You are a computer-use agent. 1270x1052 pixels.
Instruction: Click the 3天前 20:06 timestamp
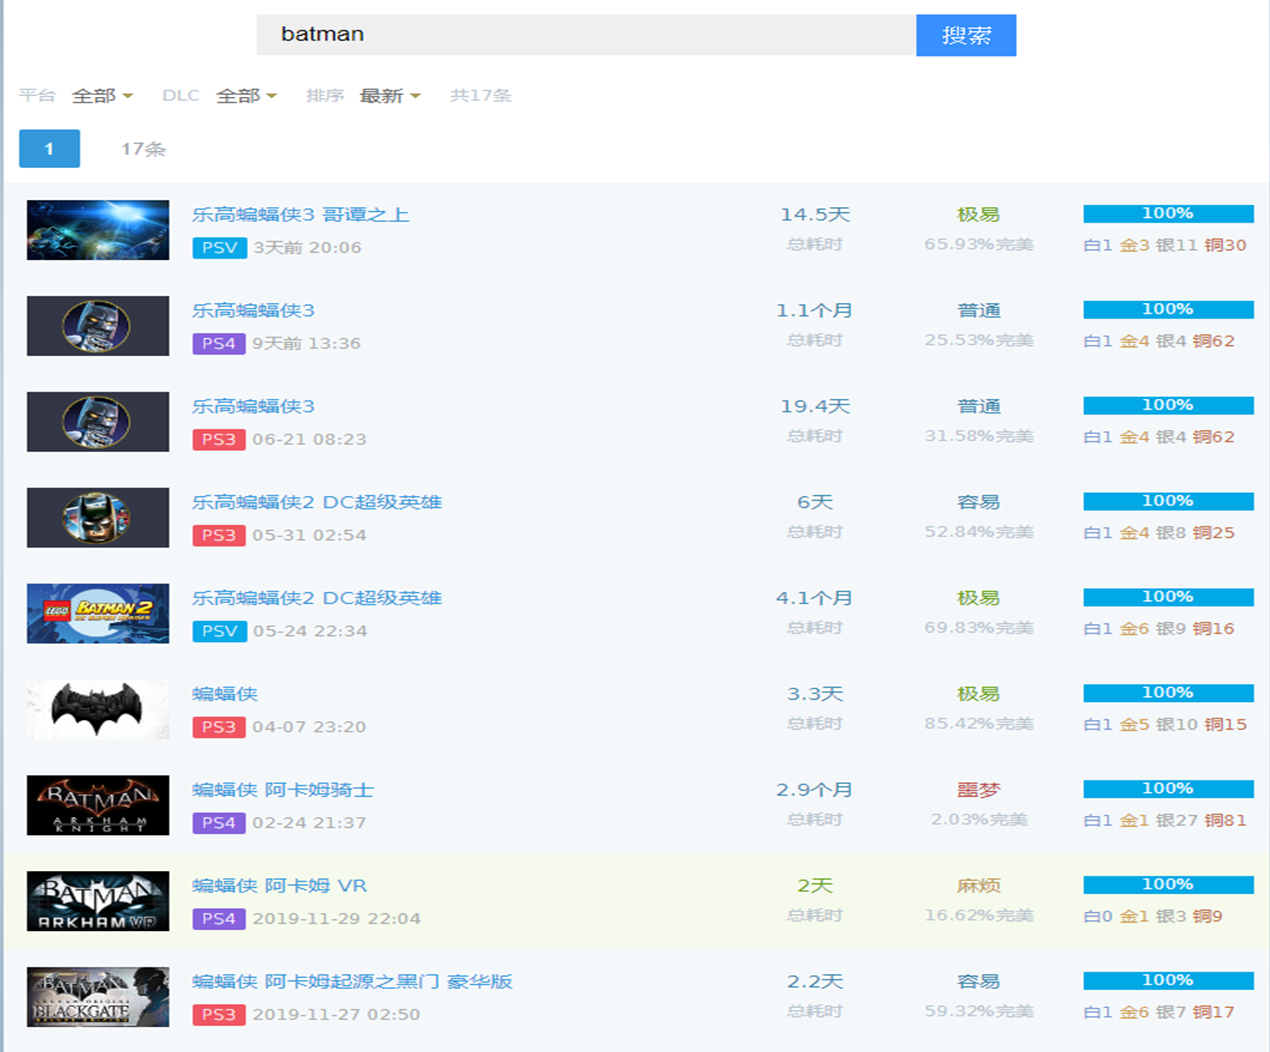pos(307,248)
